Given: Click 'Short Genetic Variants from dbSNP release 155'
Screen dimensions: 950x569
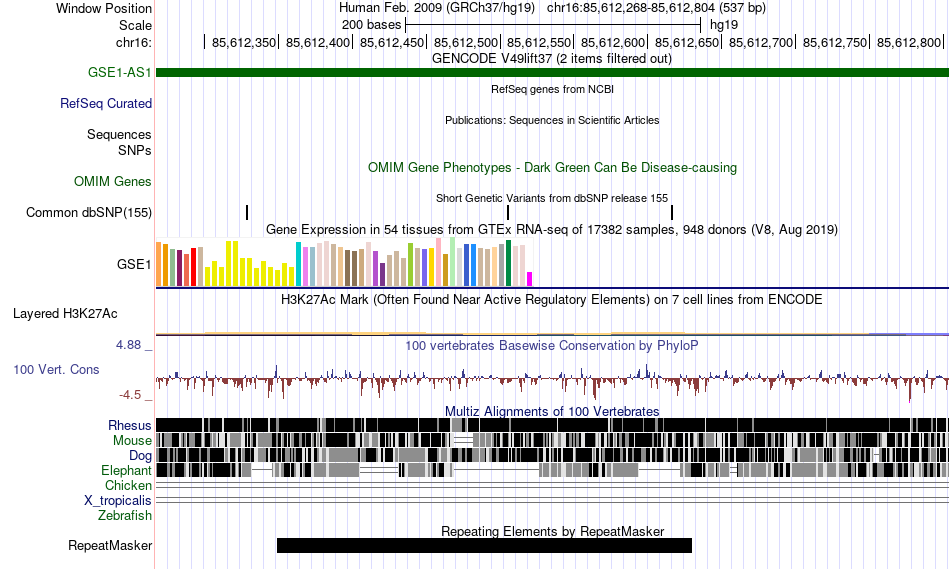Looking at the screenshot, I should [552, 198].
